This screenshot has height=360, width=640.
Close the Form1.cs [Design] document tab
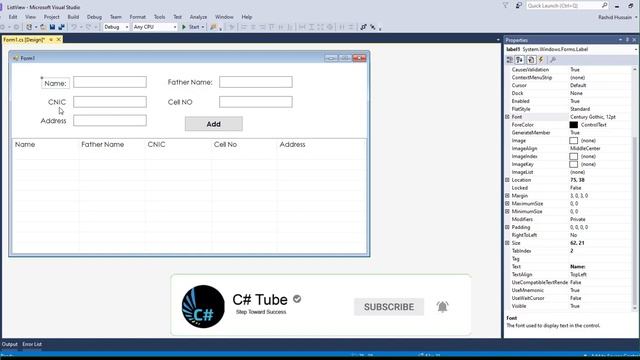(x=58, y=40)
